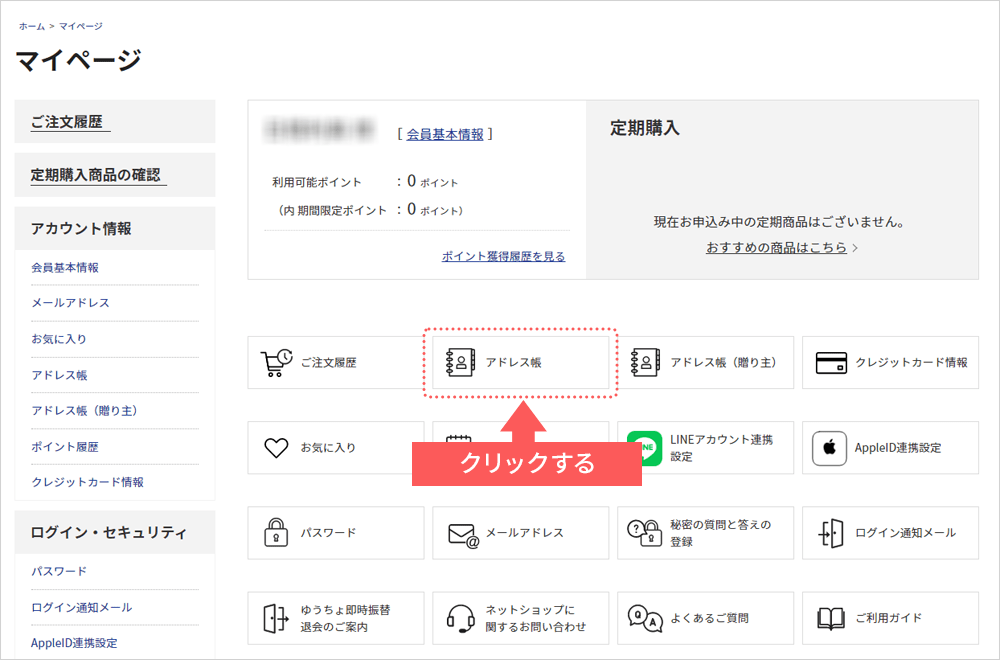Select the credit card information icon
The width and height of the screenshot is (1000, 660).
click(x=831, y=362)
